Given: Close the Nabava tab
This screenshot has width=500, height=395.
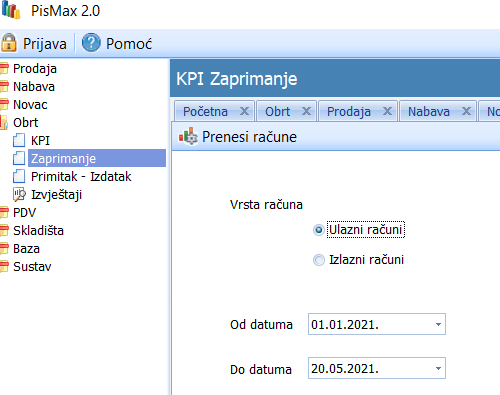Looking at the screenshot, I should 466,111.
